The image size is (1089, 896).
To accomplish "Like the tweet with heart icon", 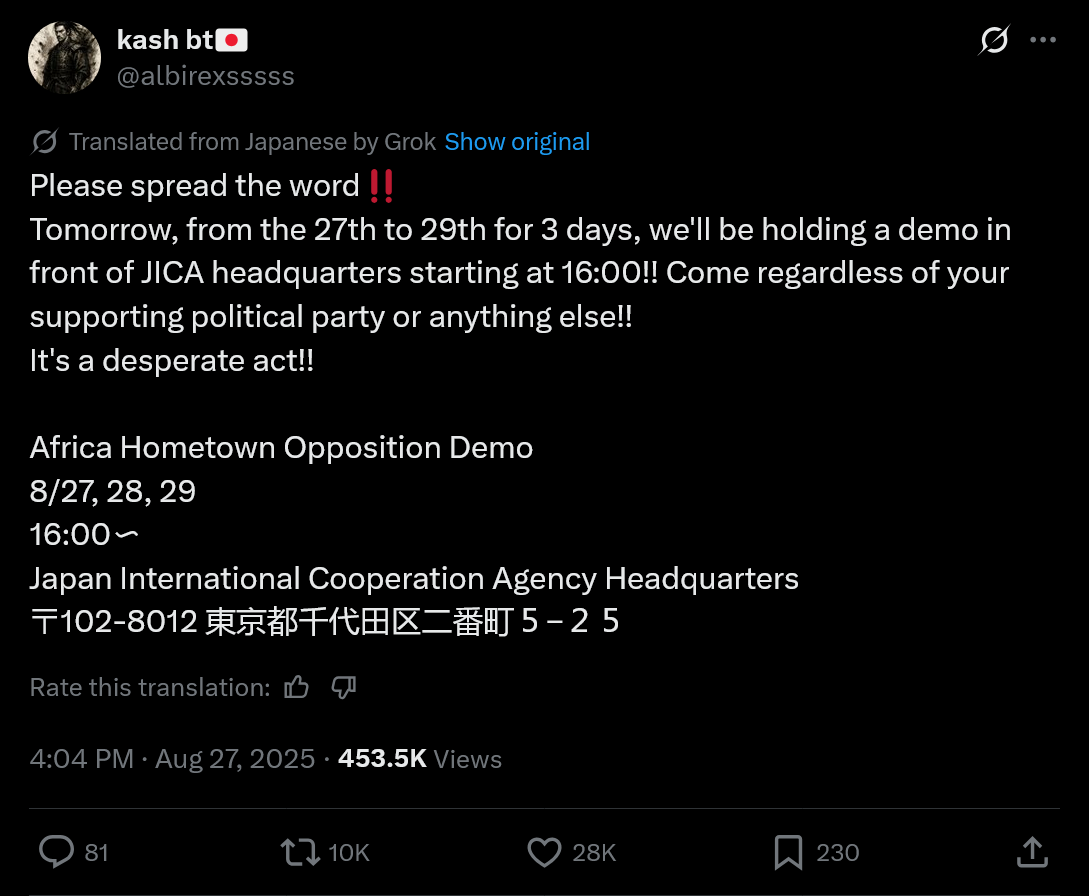I will tap(544, 852).
